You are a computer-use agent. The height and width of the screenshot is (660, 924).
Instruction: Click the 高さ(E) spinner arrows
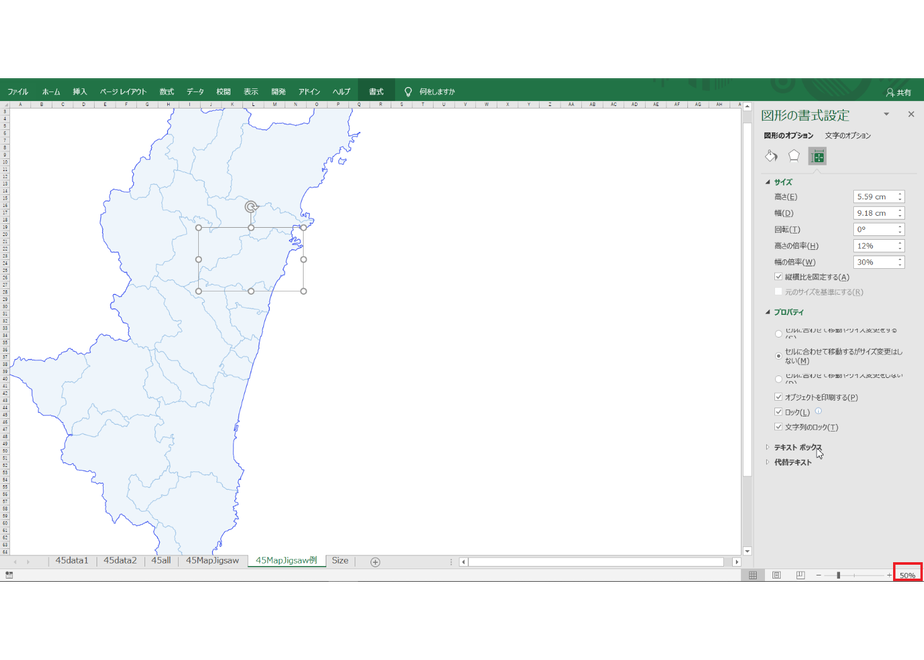(900, 197)
